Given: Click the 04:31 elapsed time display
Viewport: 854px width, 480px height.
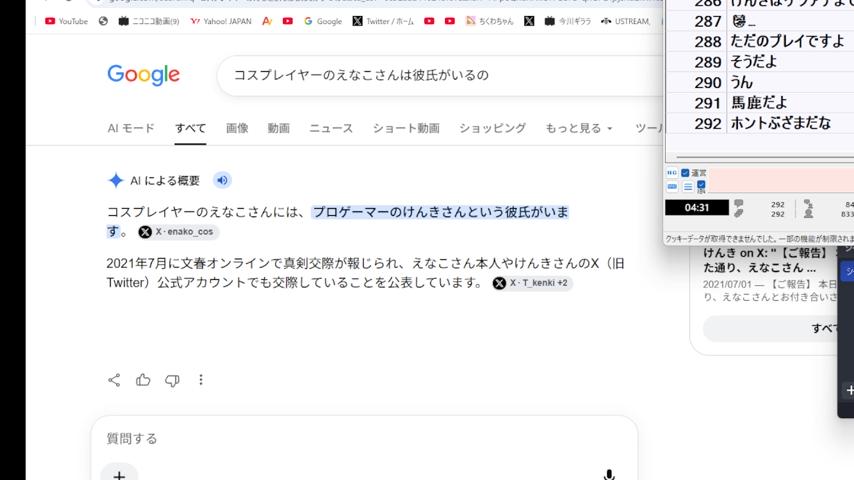Looking at the screenshot, I should click(x=697, y=208).
